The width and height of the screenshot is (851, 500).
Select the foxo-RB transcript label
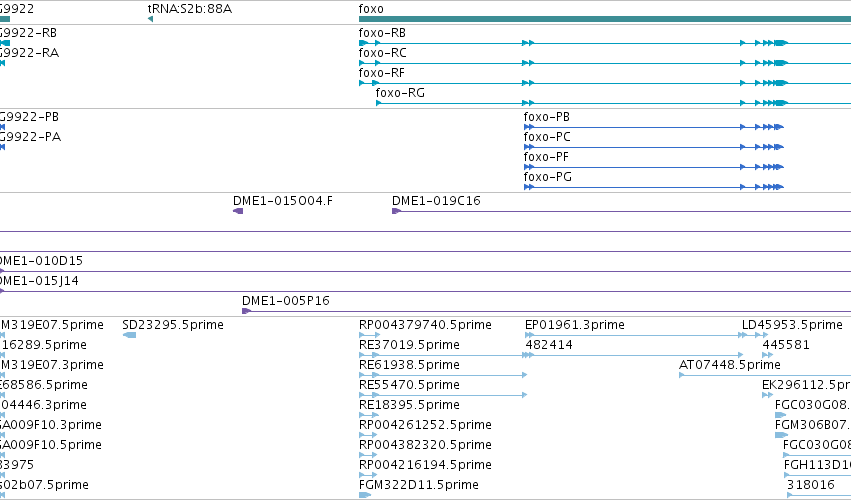(x=382, y=33)
